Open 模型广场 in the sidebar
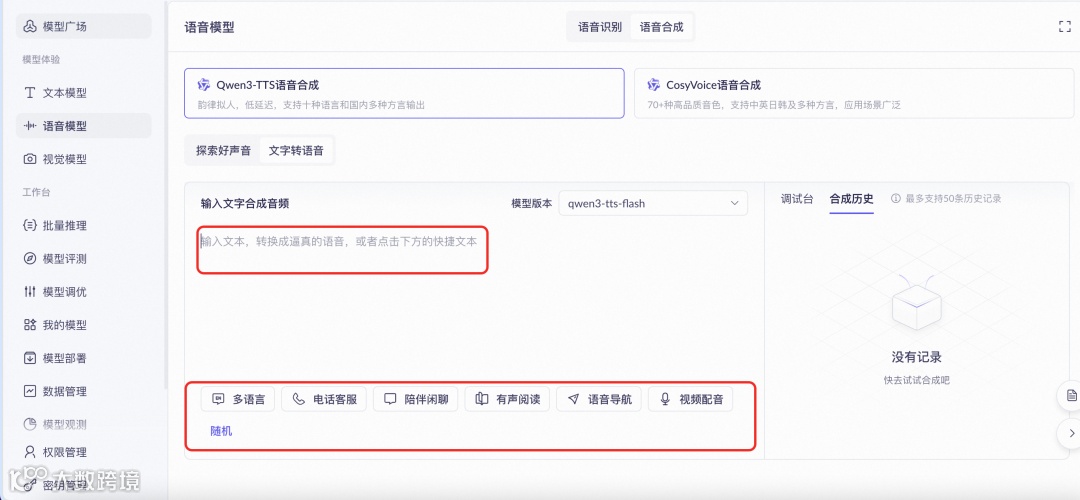The width and height of the screenshot is (1080, 500). (83, 26)
